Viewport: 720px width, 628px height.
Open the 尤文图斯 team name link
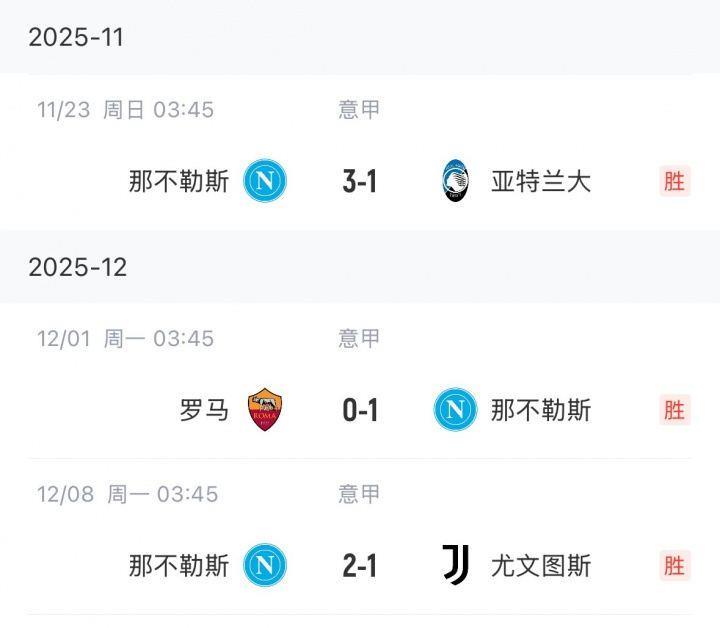pyautogui.click(x=541, y=566)
